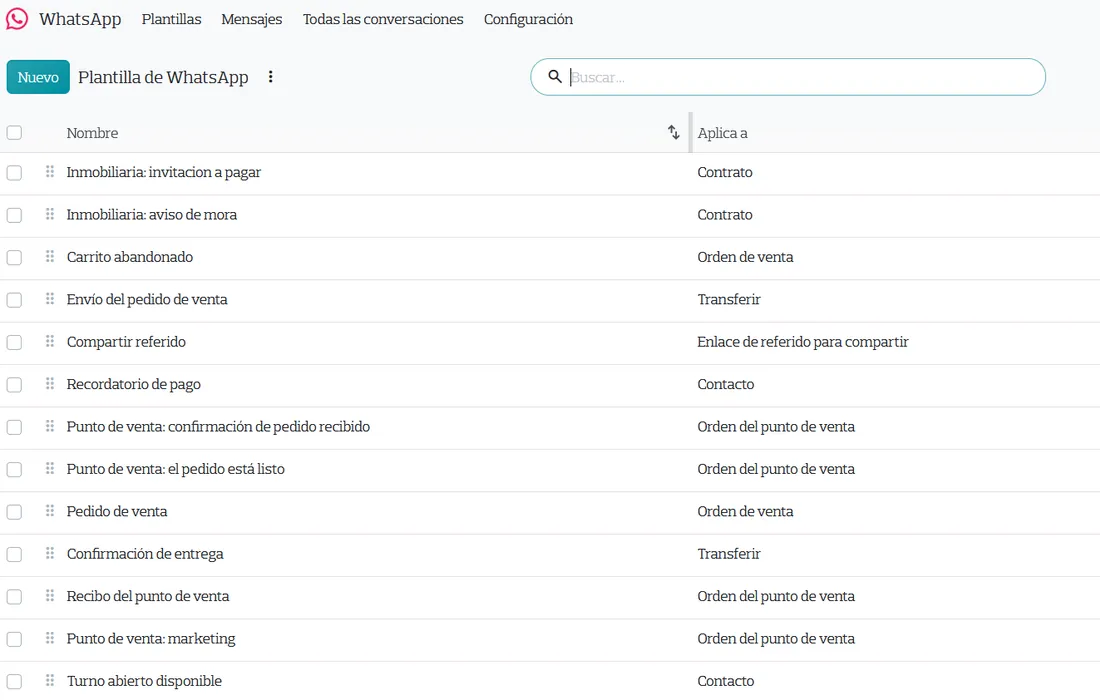1100x700 pixels.
Task: Grab drag handle for confirmación de pedido recibido
Action: 50,426
